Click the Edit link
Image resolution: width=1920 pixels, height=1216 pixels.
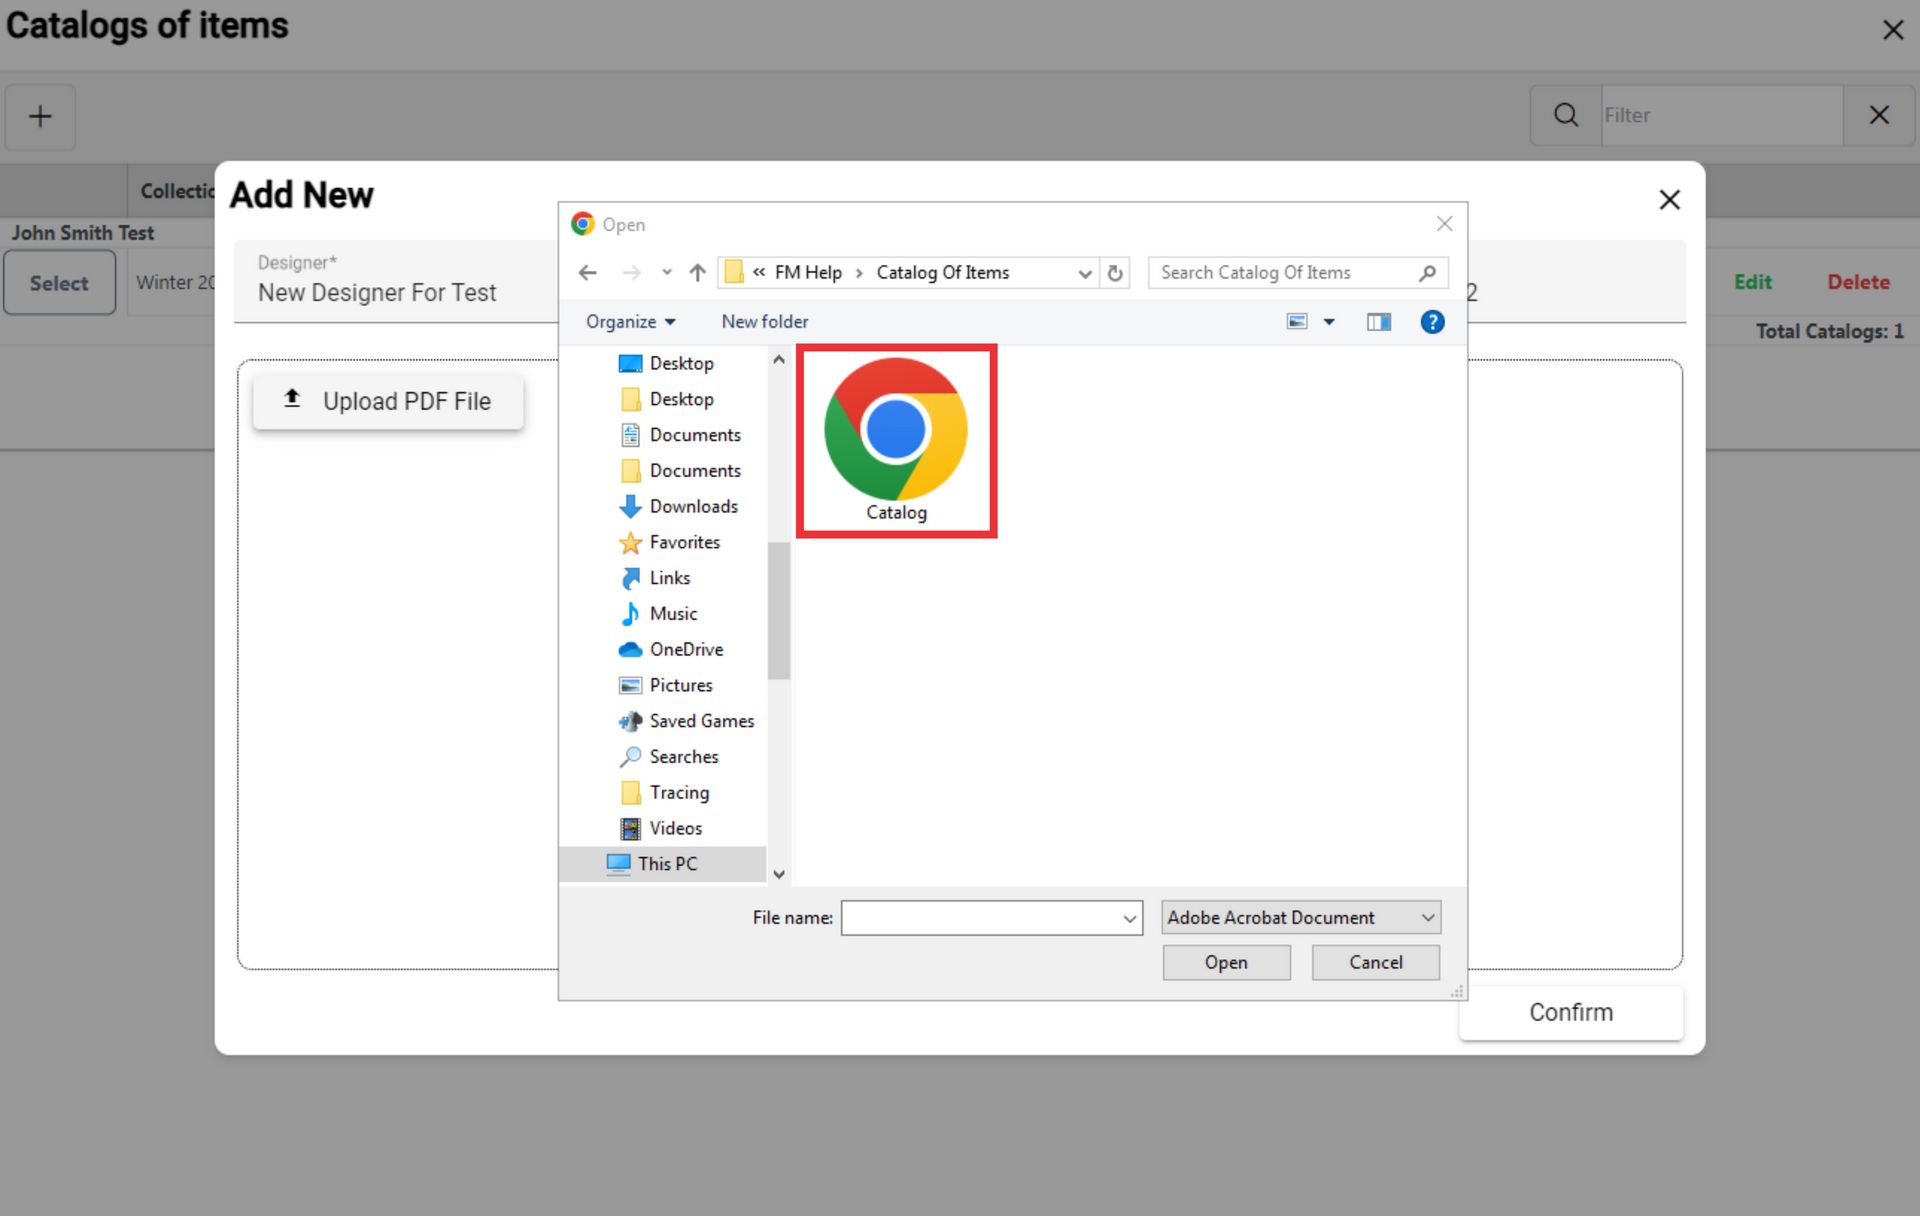pyautogui.click(x=1752, y=282)
